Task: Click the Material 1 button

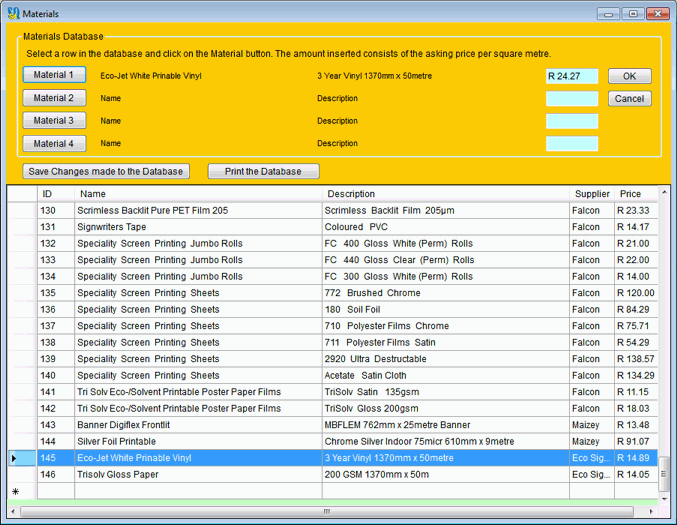Action: point(54,75)
